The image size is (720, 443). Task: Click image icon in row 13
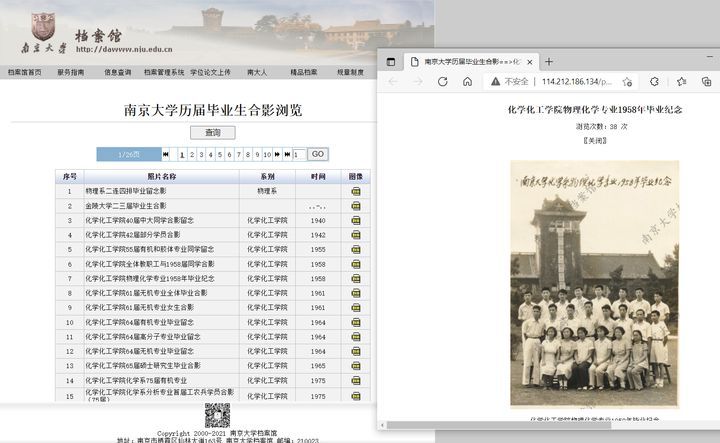click(355, 366)
